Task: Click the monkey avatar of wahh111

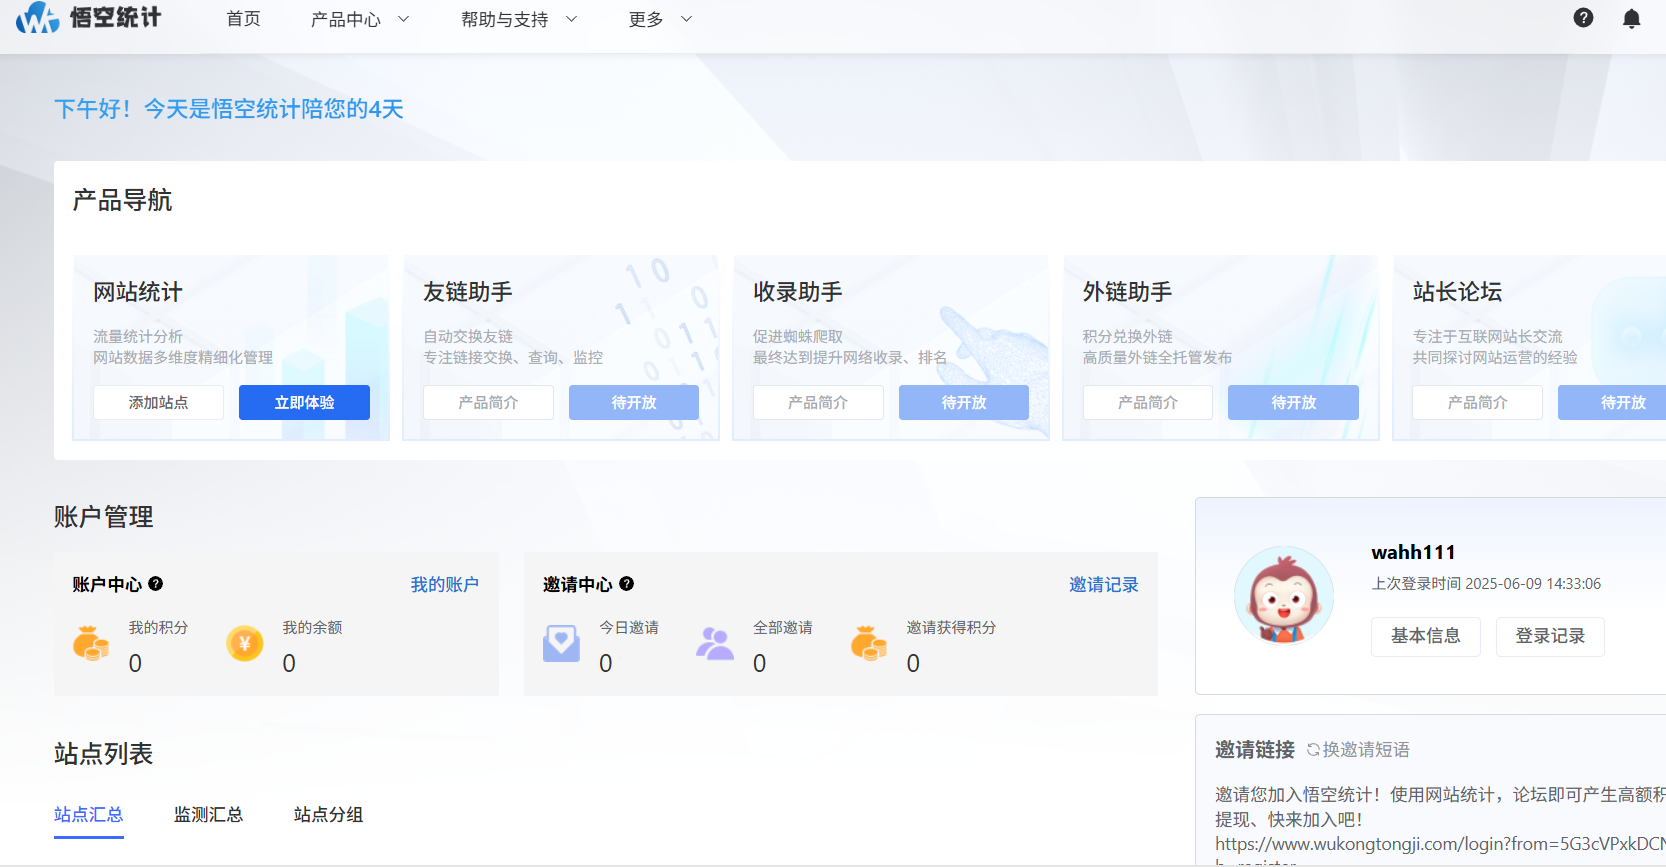Action: 1284,596
